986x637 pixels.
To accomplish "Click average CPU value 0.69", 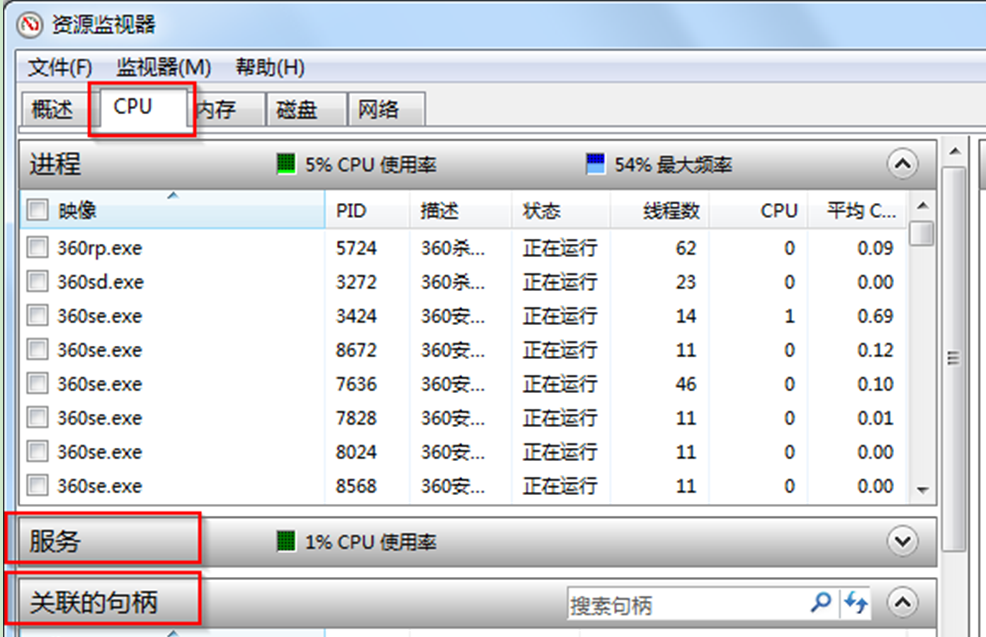I will coord(875,316).
